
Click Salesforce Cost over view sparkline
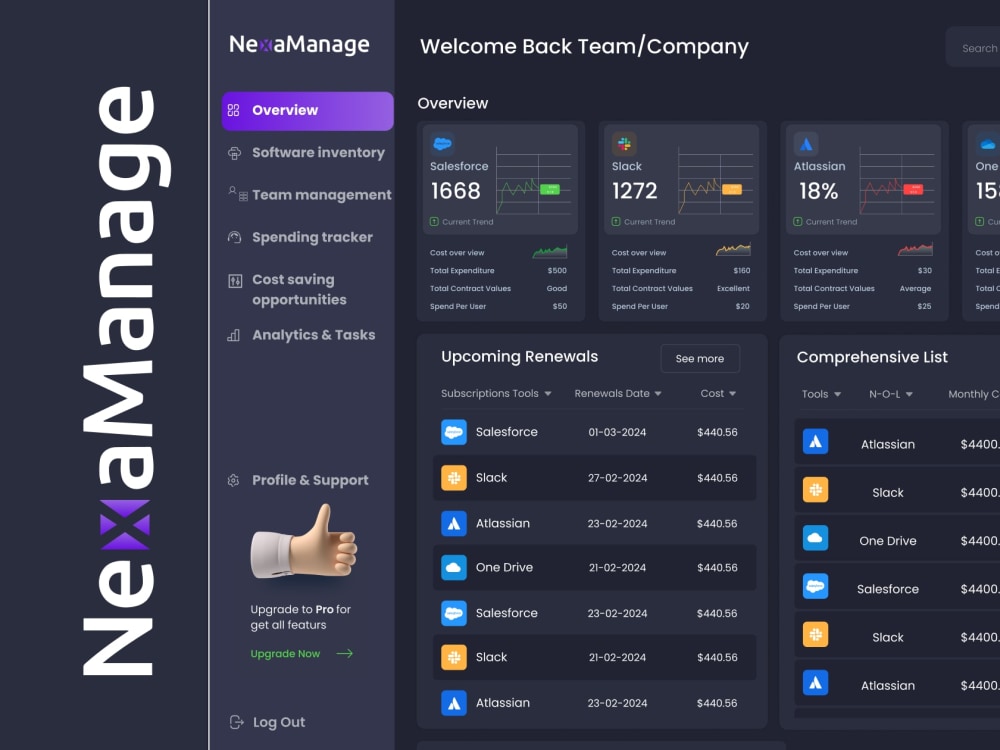click(550, 252)
